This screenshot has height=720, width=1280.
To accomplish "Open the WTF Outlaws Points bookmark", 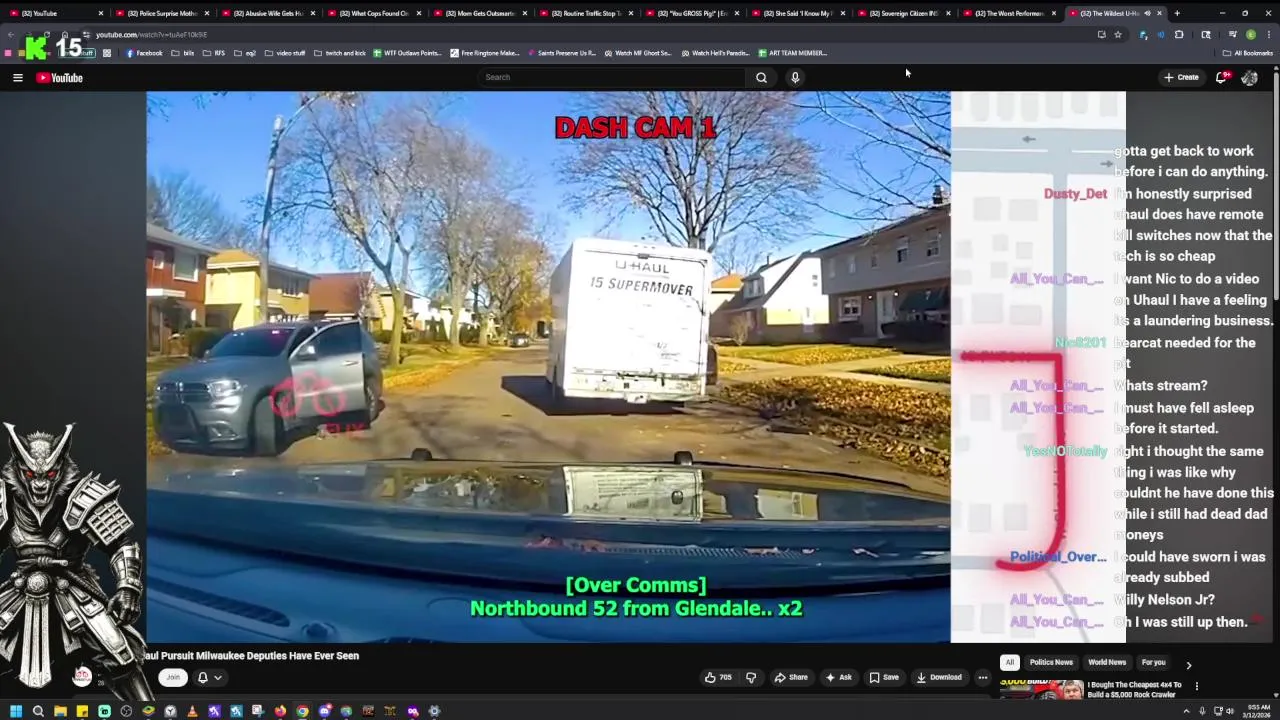I will coord(406,53).
